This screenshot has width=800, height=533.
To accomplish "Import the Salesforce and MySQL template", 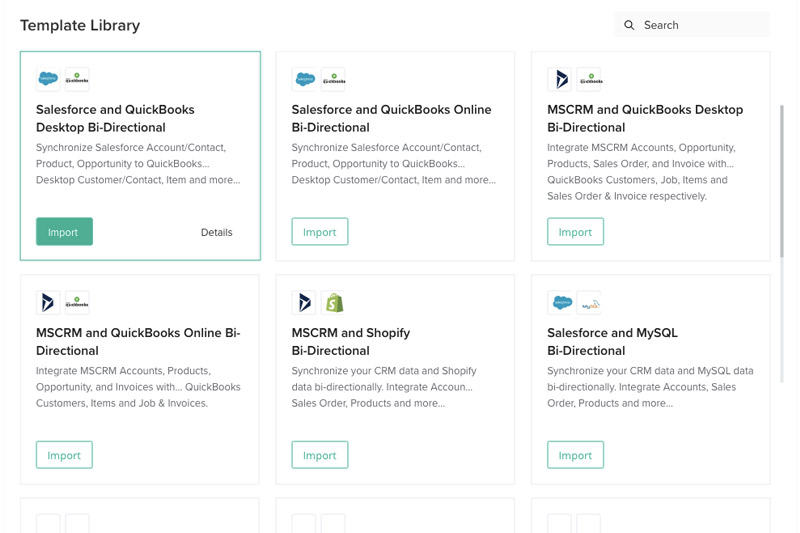I will (575, 455).
